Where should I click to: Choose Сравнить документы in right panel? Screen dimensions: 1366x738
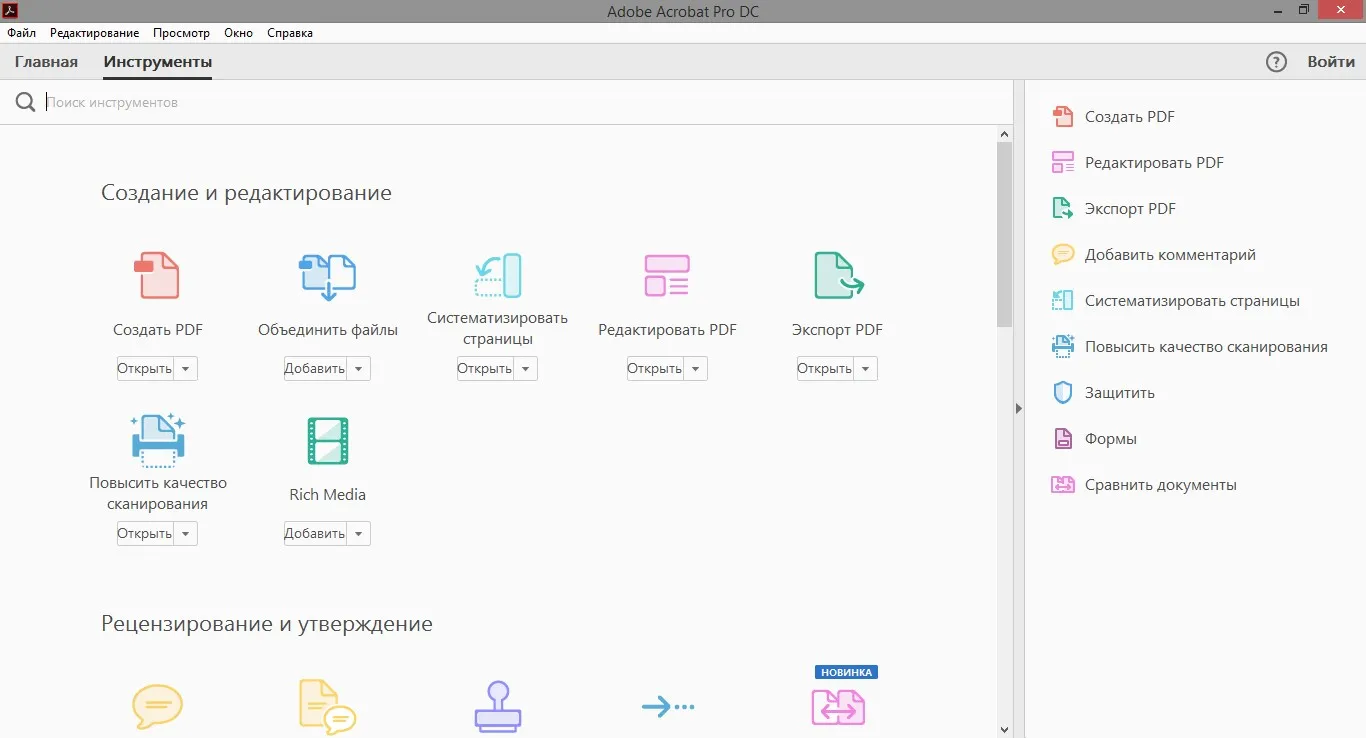click(1160, 485)
